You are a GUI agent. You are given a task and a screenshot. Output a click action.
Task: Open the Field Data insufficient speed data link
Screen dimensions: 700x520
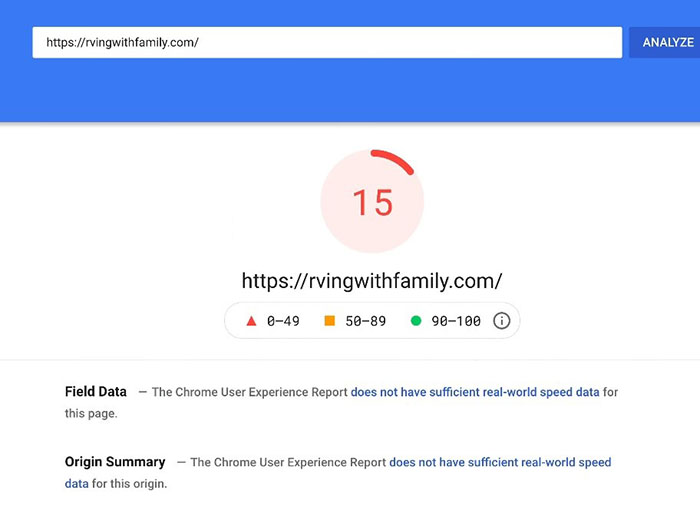click(475, 392)
